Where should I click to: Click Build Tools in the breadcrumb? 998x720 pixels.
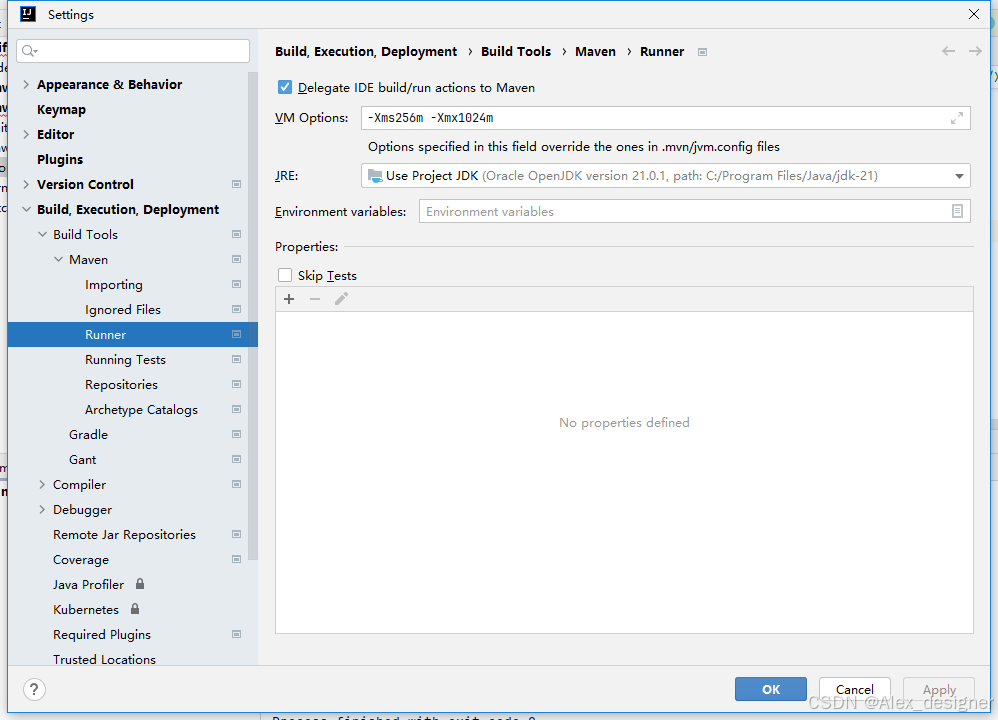click(x=516, y=52)
